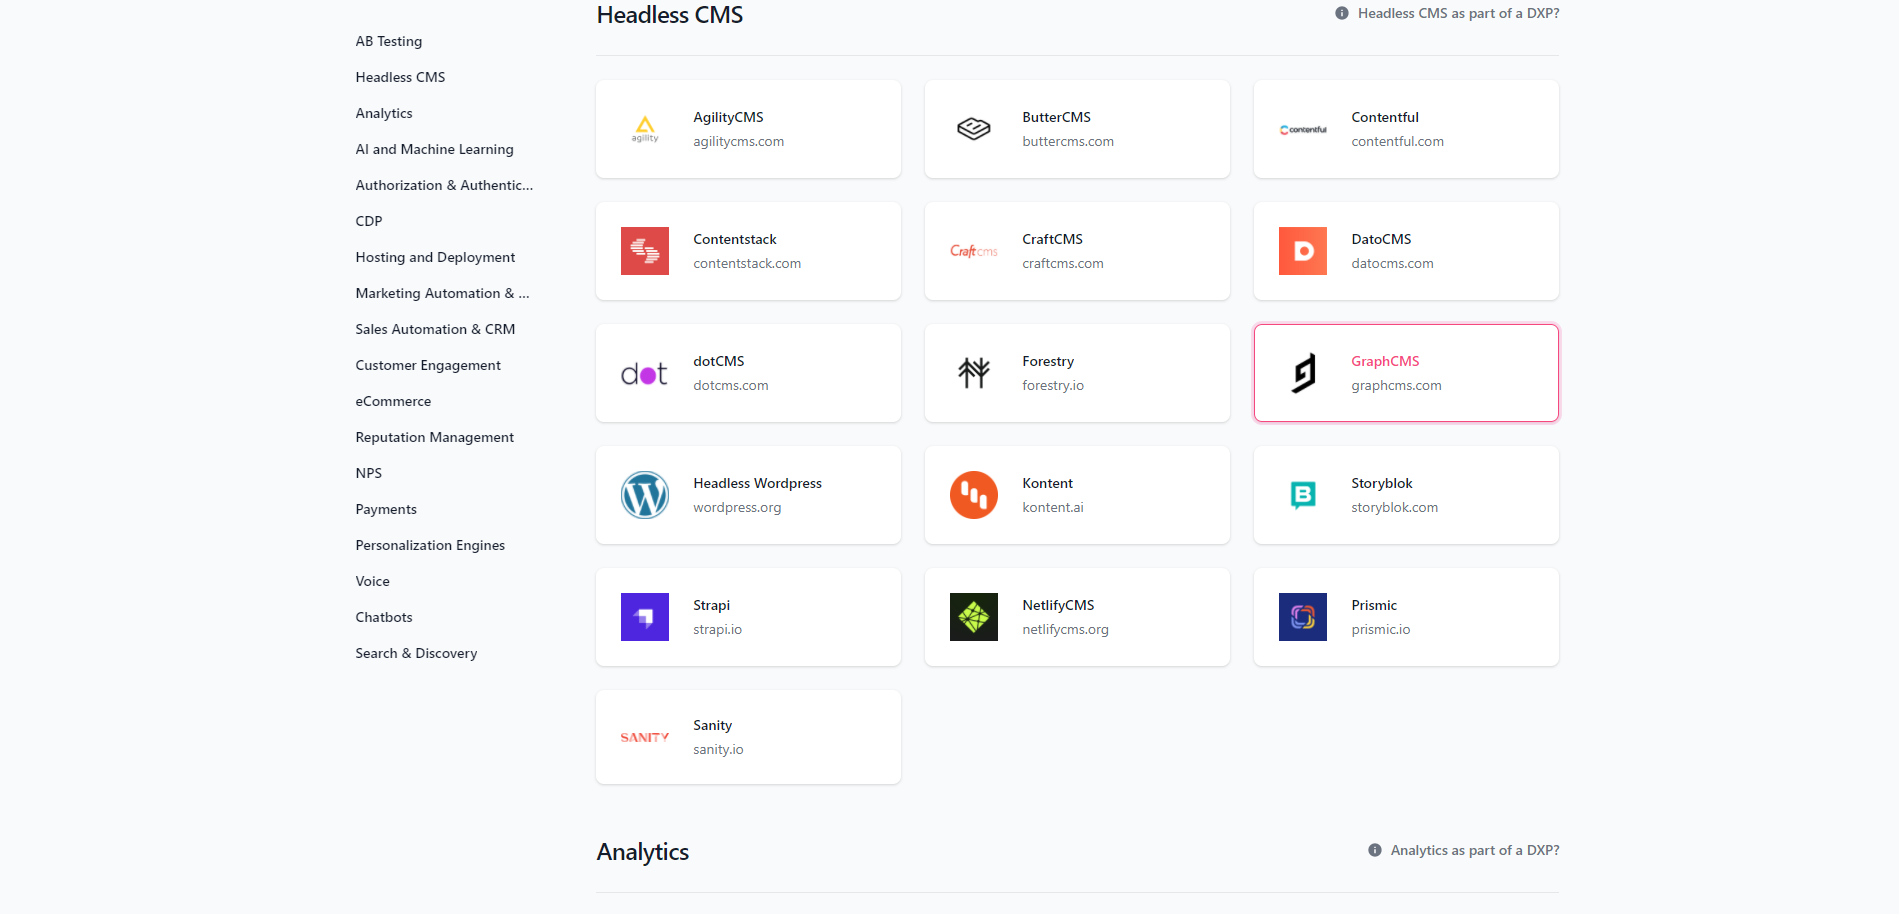1899x914 pixels.
Task: Click strapi.io URL text
Action: click(x=717, y=629)
